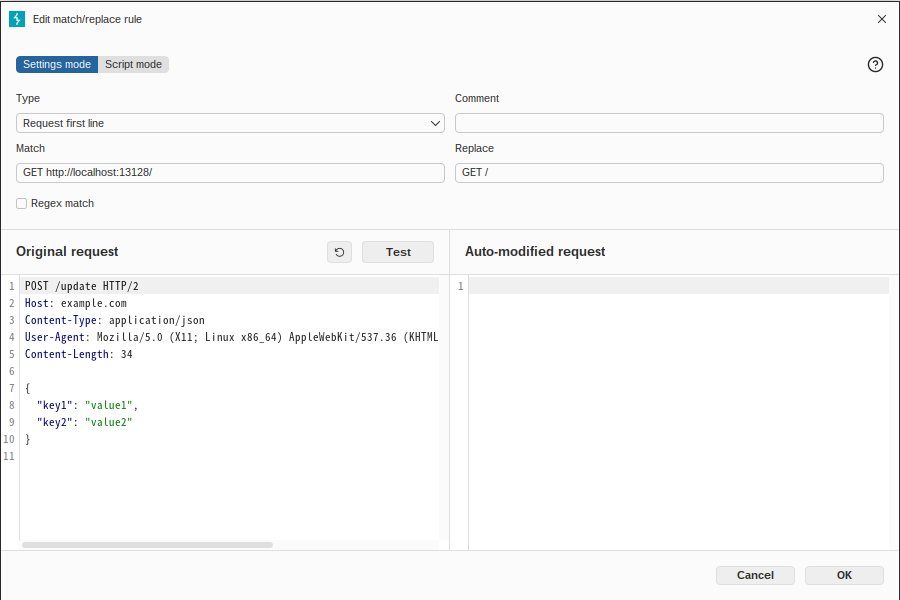Open the help question mark icon
Screen dimensions: 900x600
[875, 64]
